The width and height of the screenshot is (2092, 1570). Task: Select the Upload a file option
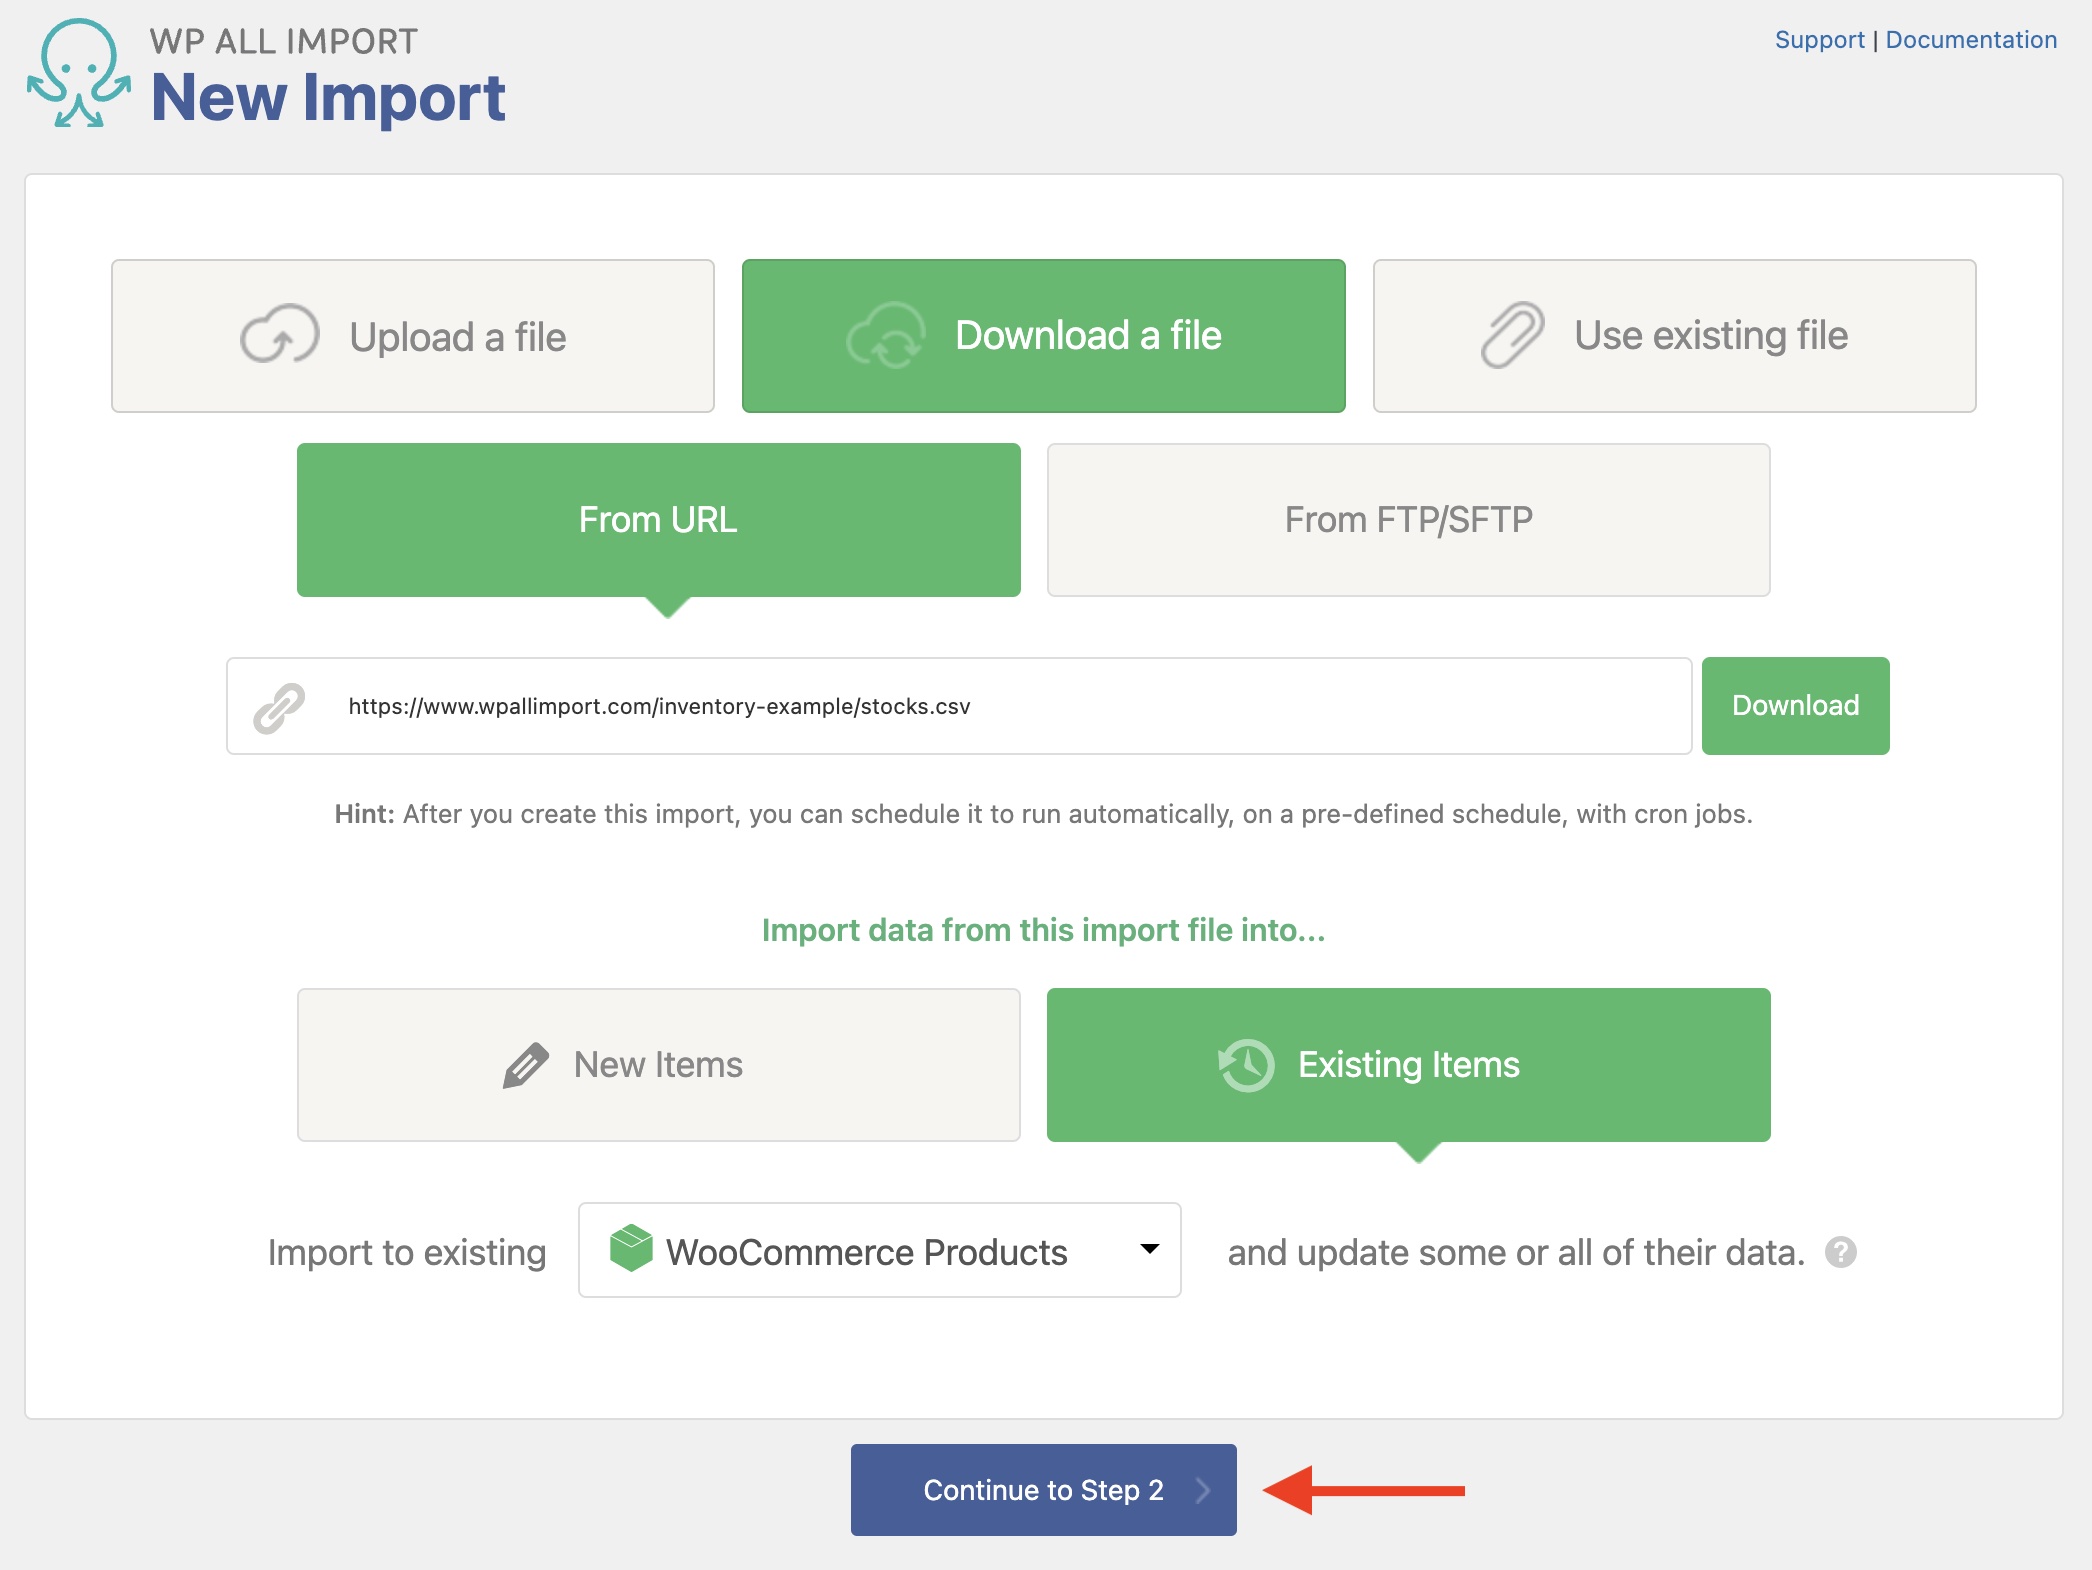click(x=413, y=336)
